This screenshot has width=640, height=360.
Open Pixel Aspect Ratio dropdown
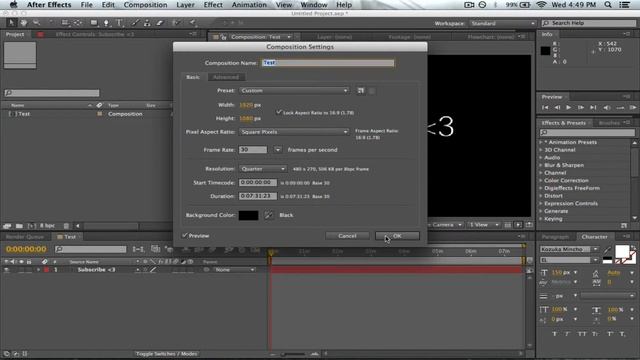294,132
